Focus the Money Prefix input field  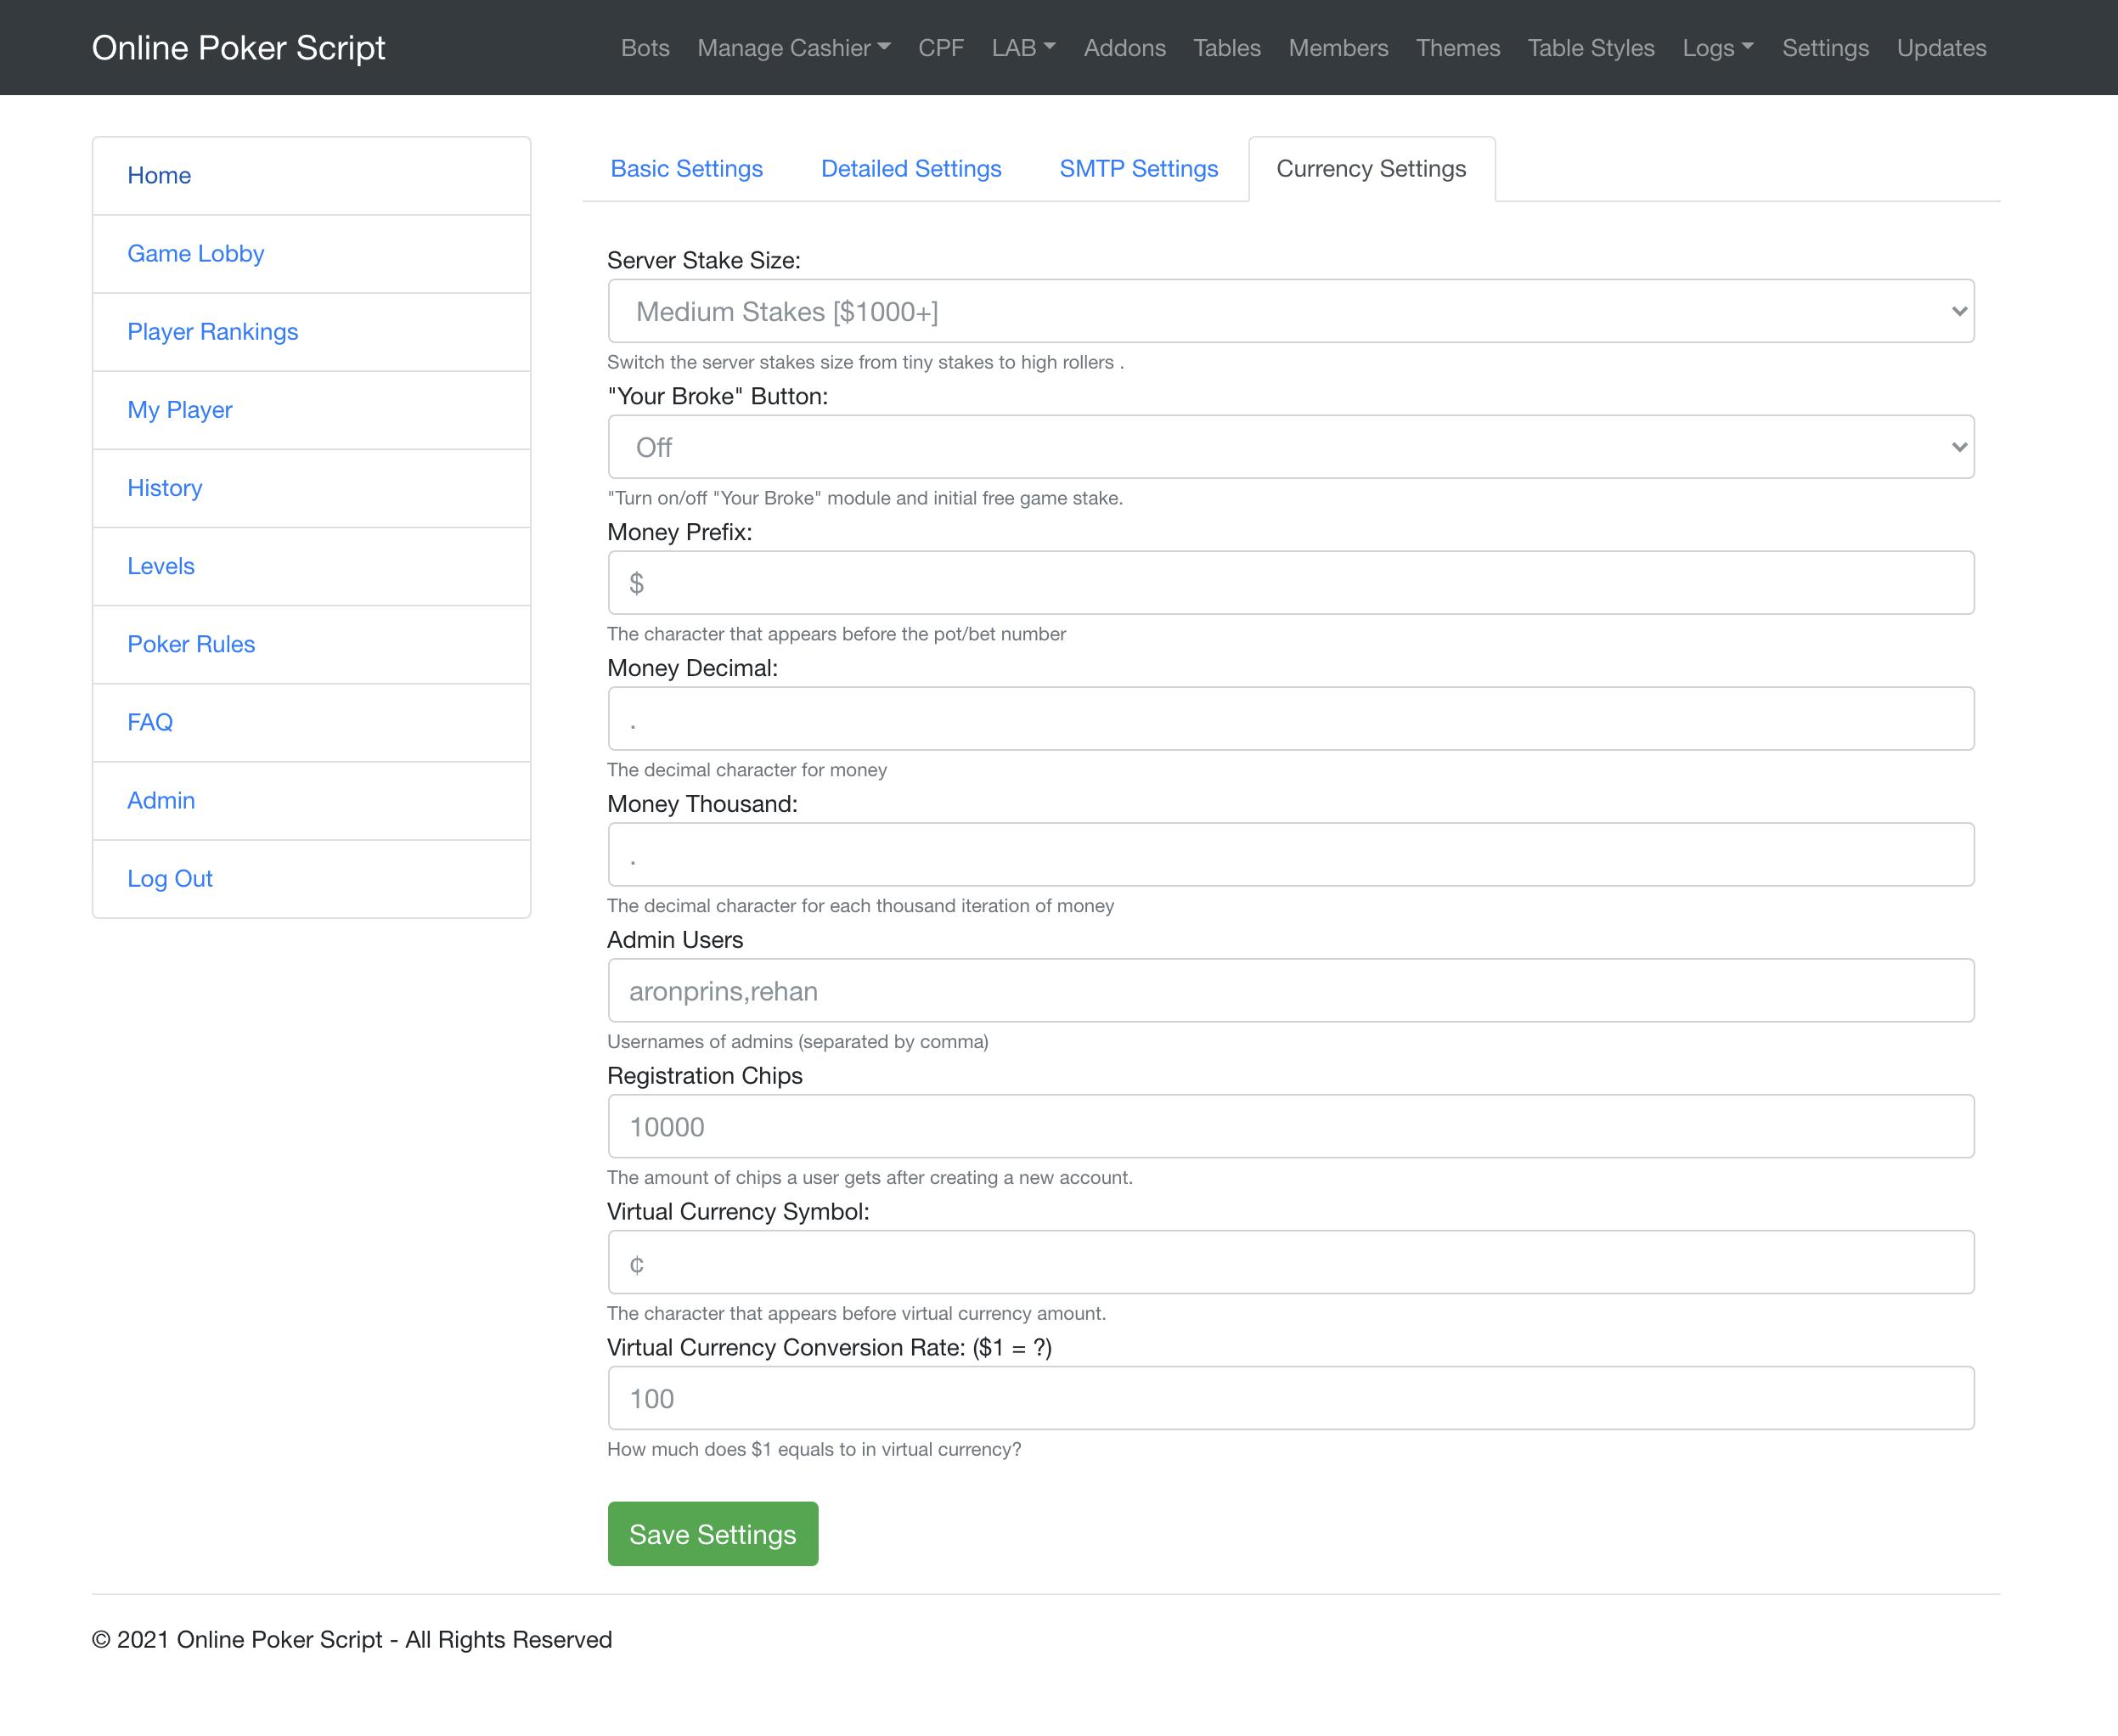pos(1290,583)
